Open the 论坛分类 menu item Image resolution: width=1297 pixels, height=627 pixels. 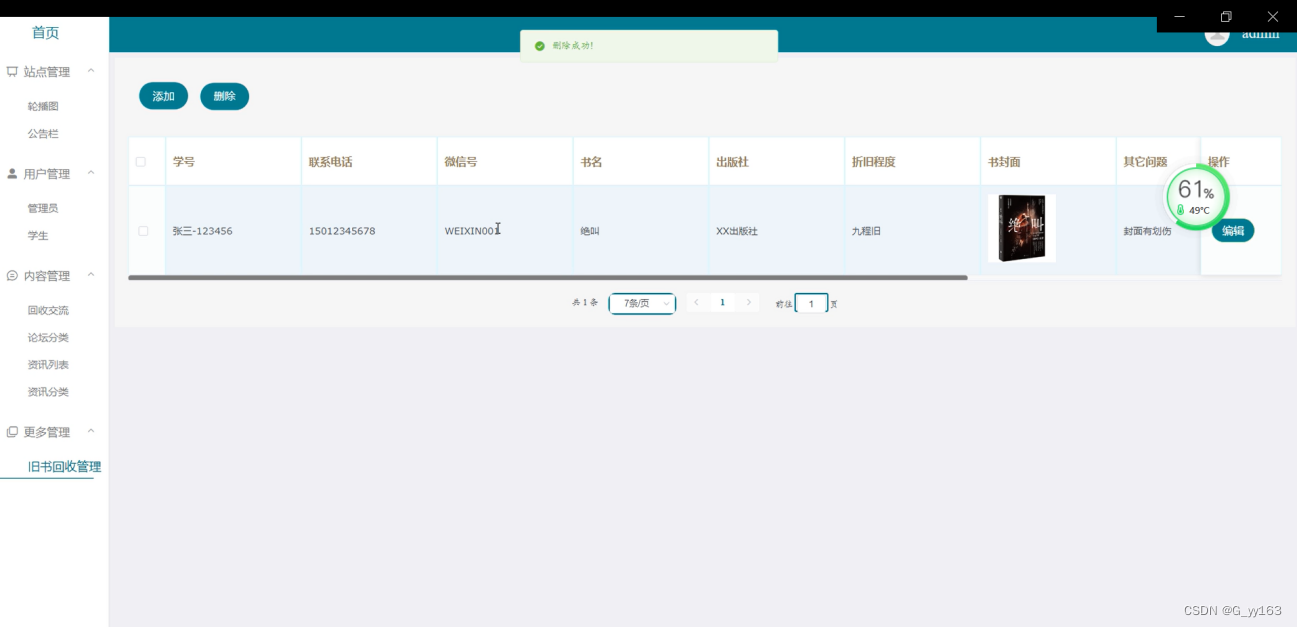click(x=48, y=337)
